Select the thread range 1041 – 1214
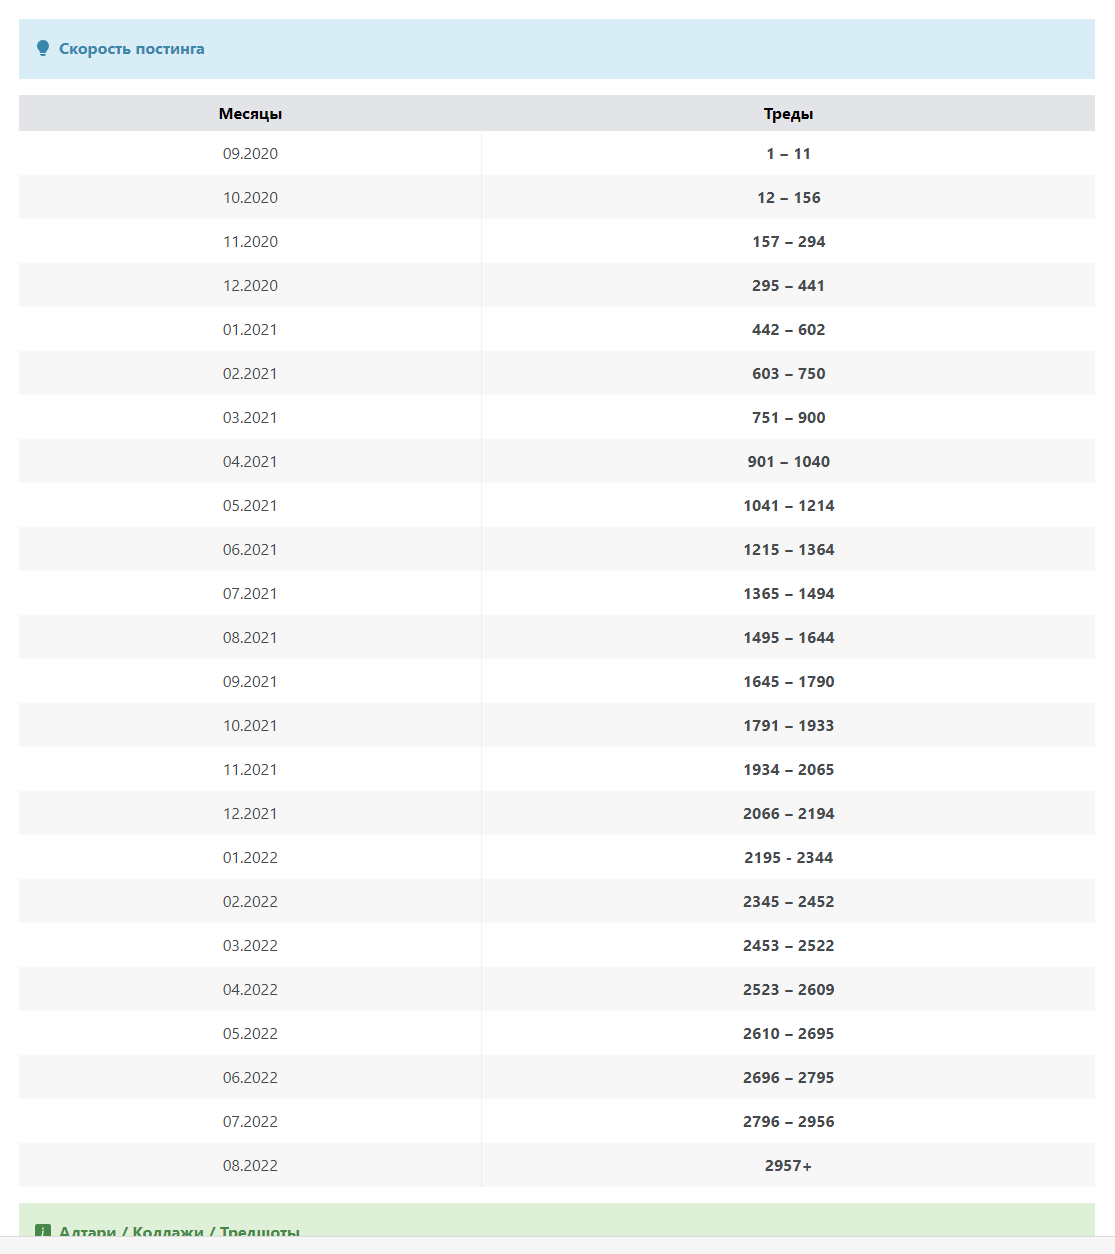The image size is (1115, 1254). 788,506
